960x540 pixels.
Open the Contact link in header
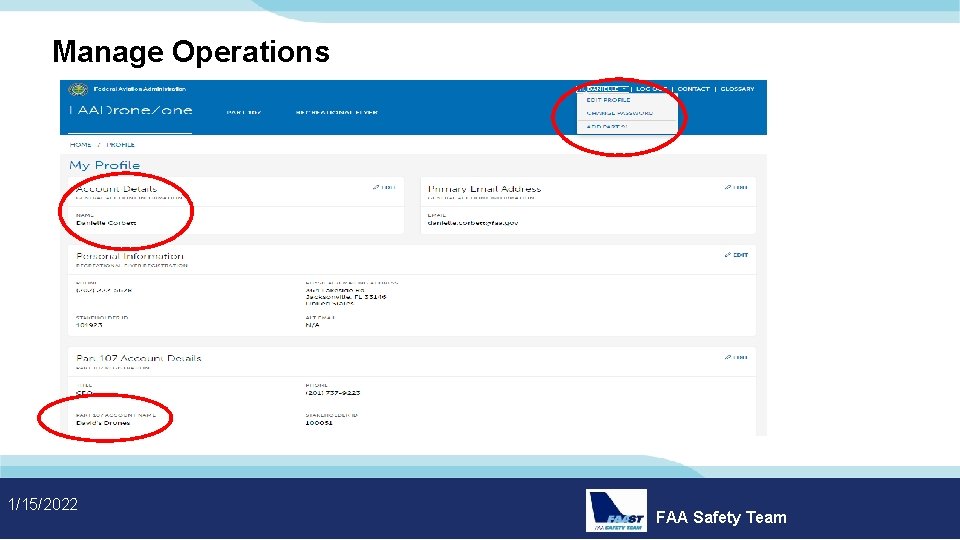point(693,89)
